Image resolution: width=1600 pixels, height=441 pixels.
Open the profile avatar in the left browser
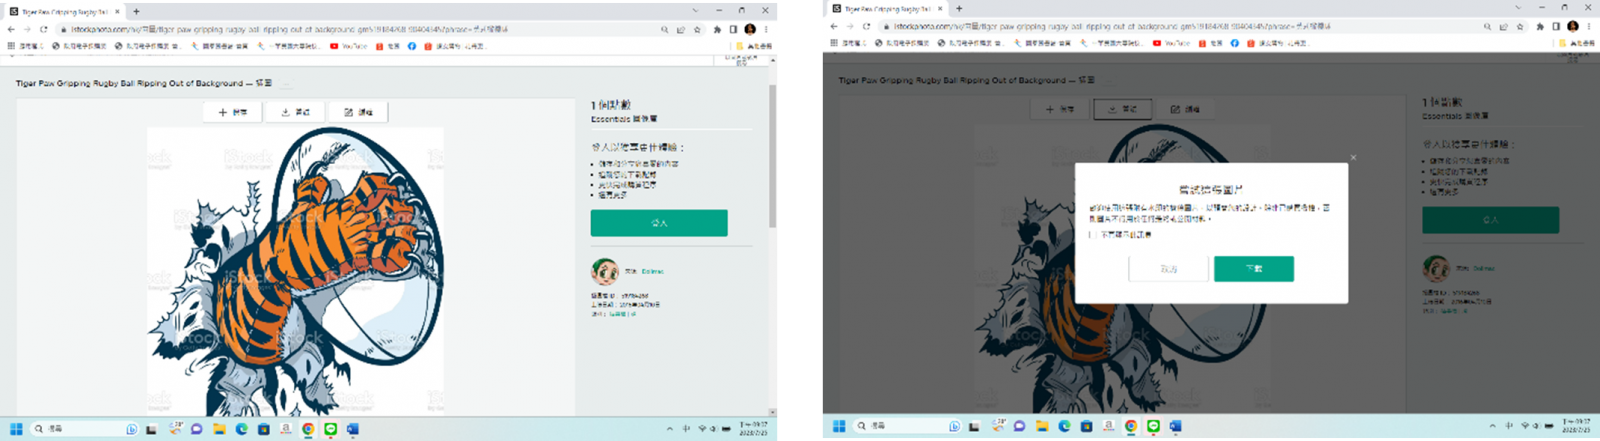coord(750,29)
